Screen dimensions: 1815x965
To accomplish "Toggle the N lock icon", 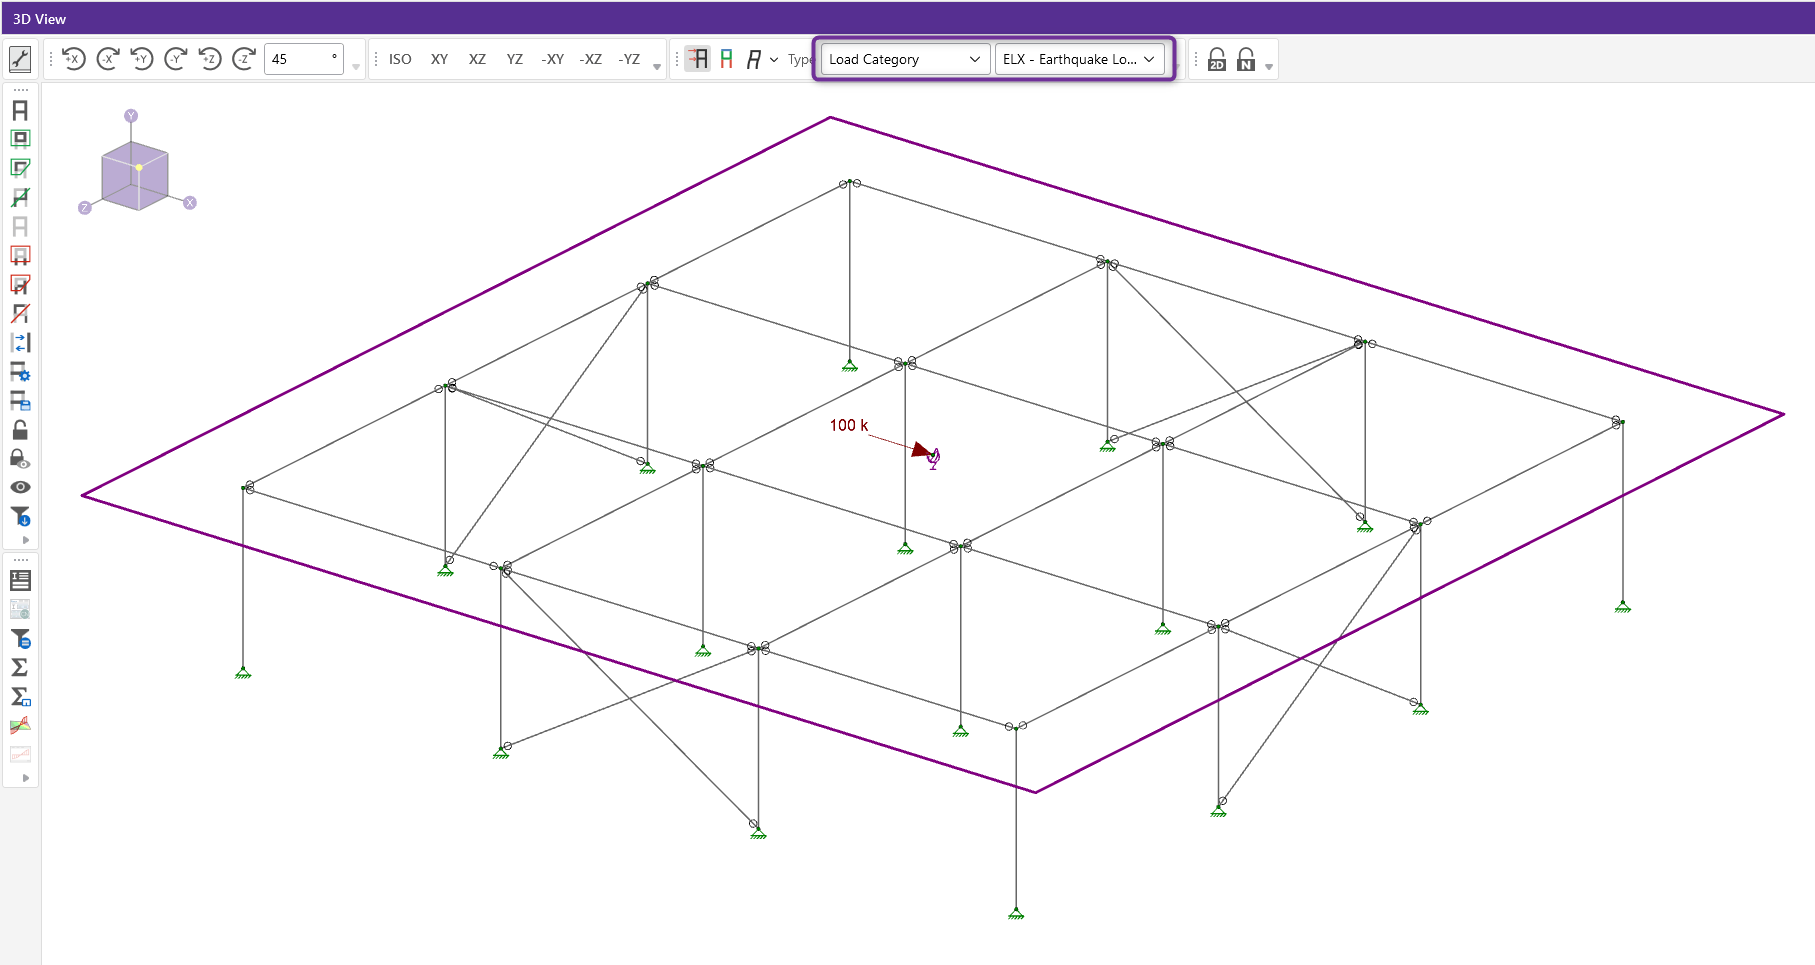I will pos(1246,59).
